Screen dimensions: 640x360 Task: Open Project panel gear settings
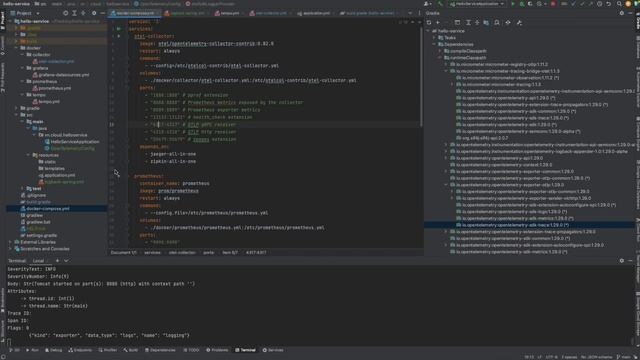point(94,13)
